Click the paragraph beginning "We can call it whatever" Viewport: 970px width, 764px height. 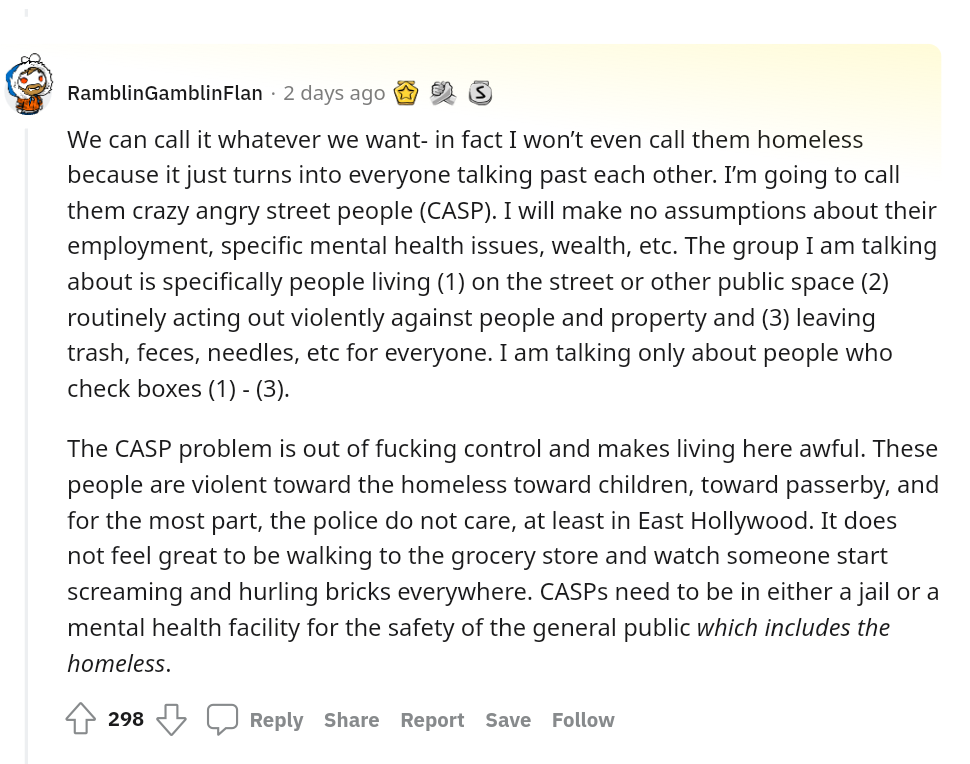tap(502, 264)
